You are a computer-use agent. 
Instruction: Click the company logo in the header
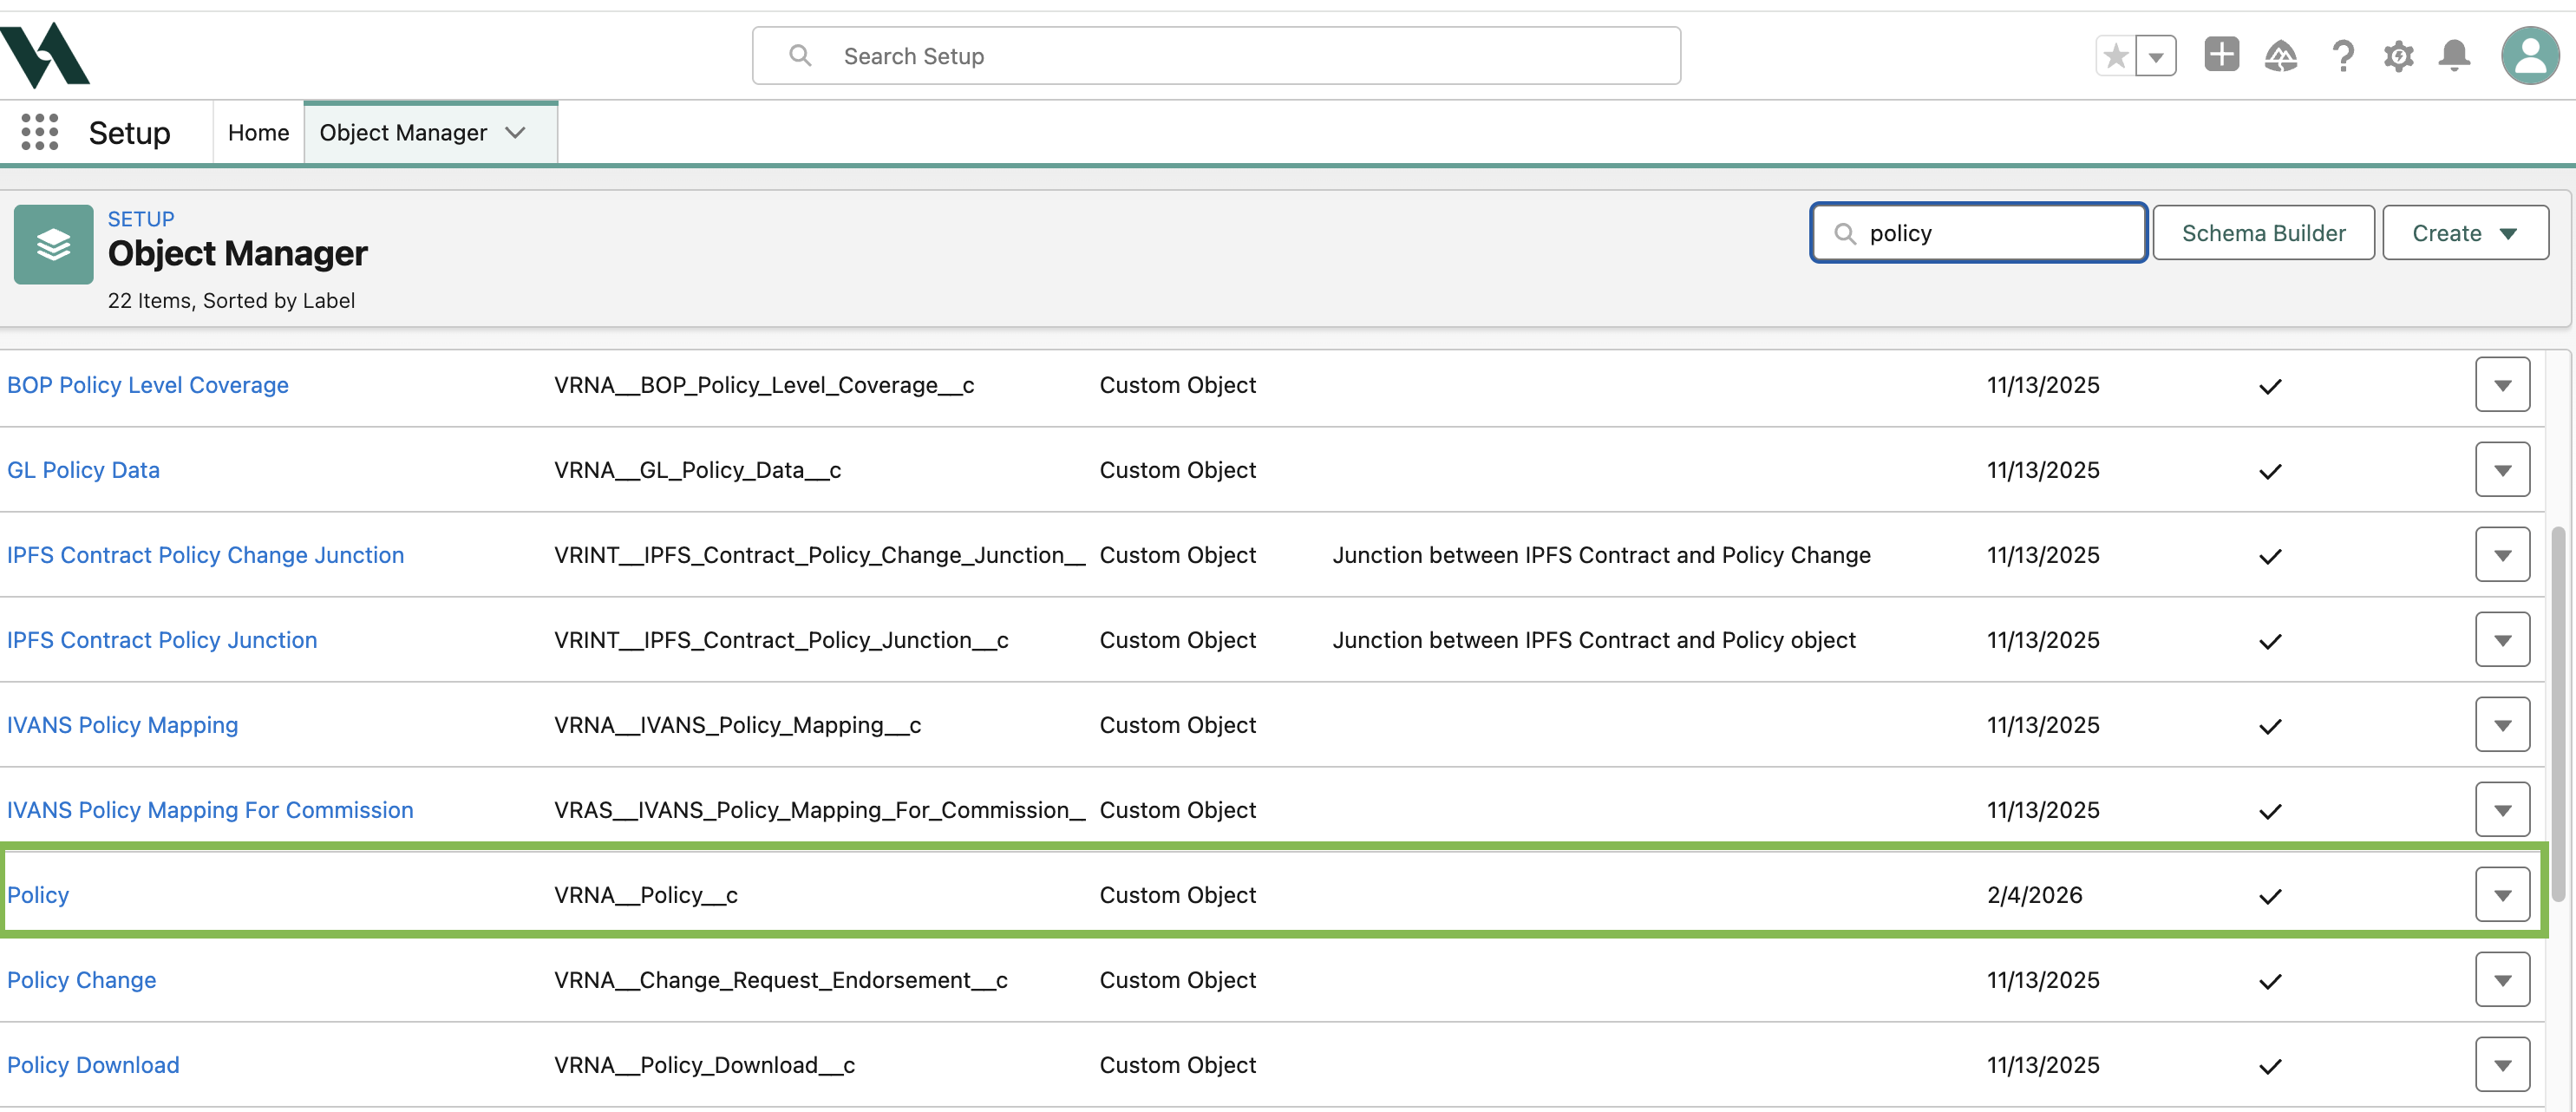point(45,55)
